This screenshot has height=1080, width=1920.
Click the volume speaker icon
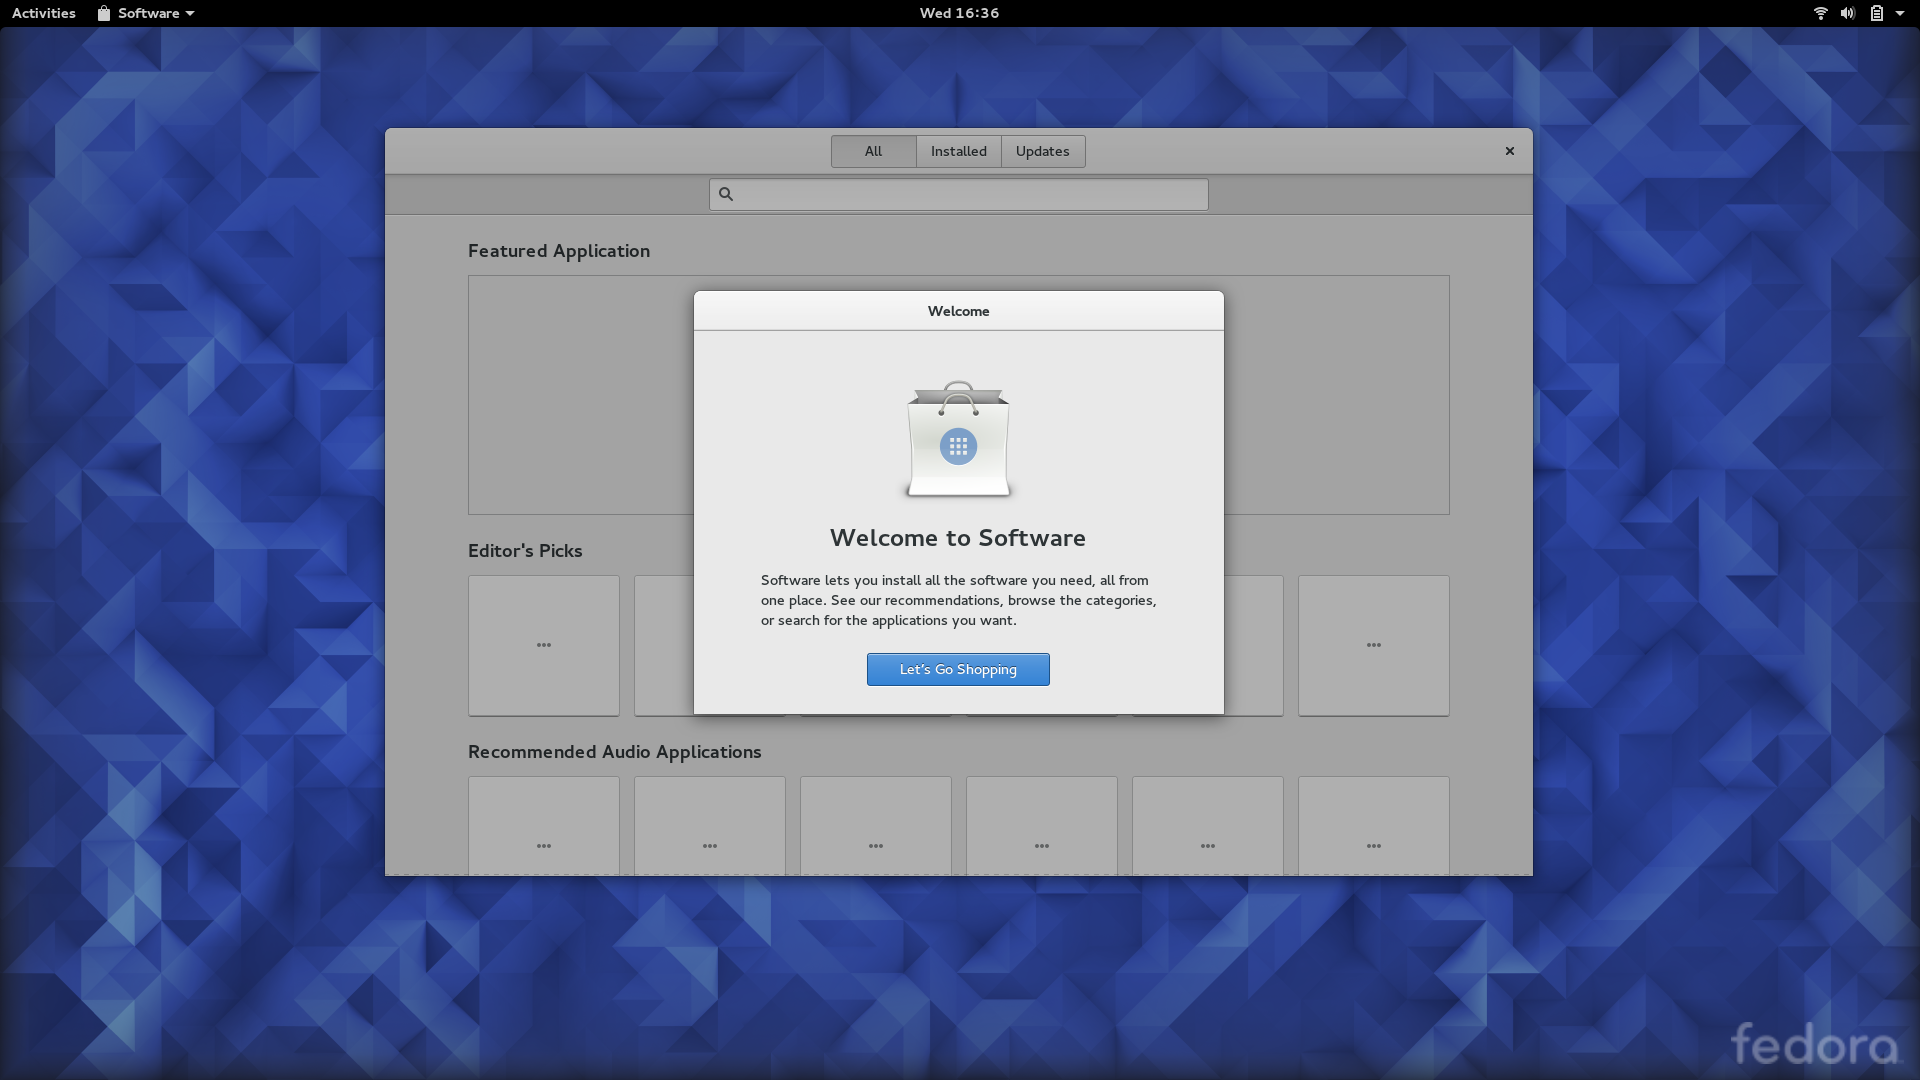coord(1848,13)
